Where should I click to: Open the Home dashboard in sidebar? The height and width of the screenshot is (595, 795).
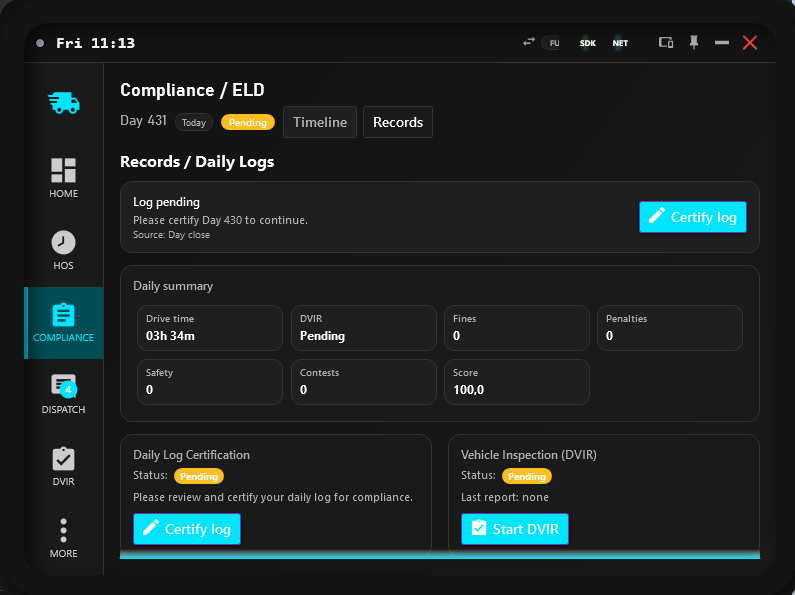63,178
